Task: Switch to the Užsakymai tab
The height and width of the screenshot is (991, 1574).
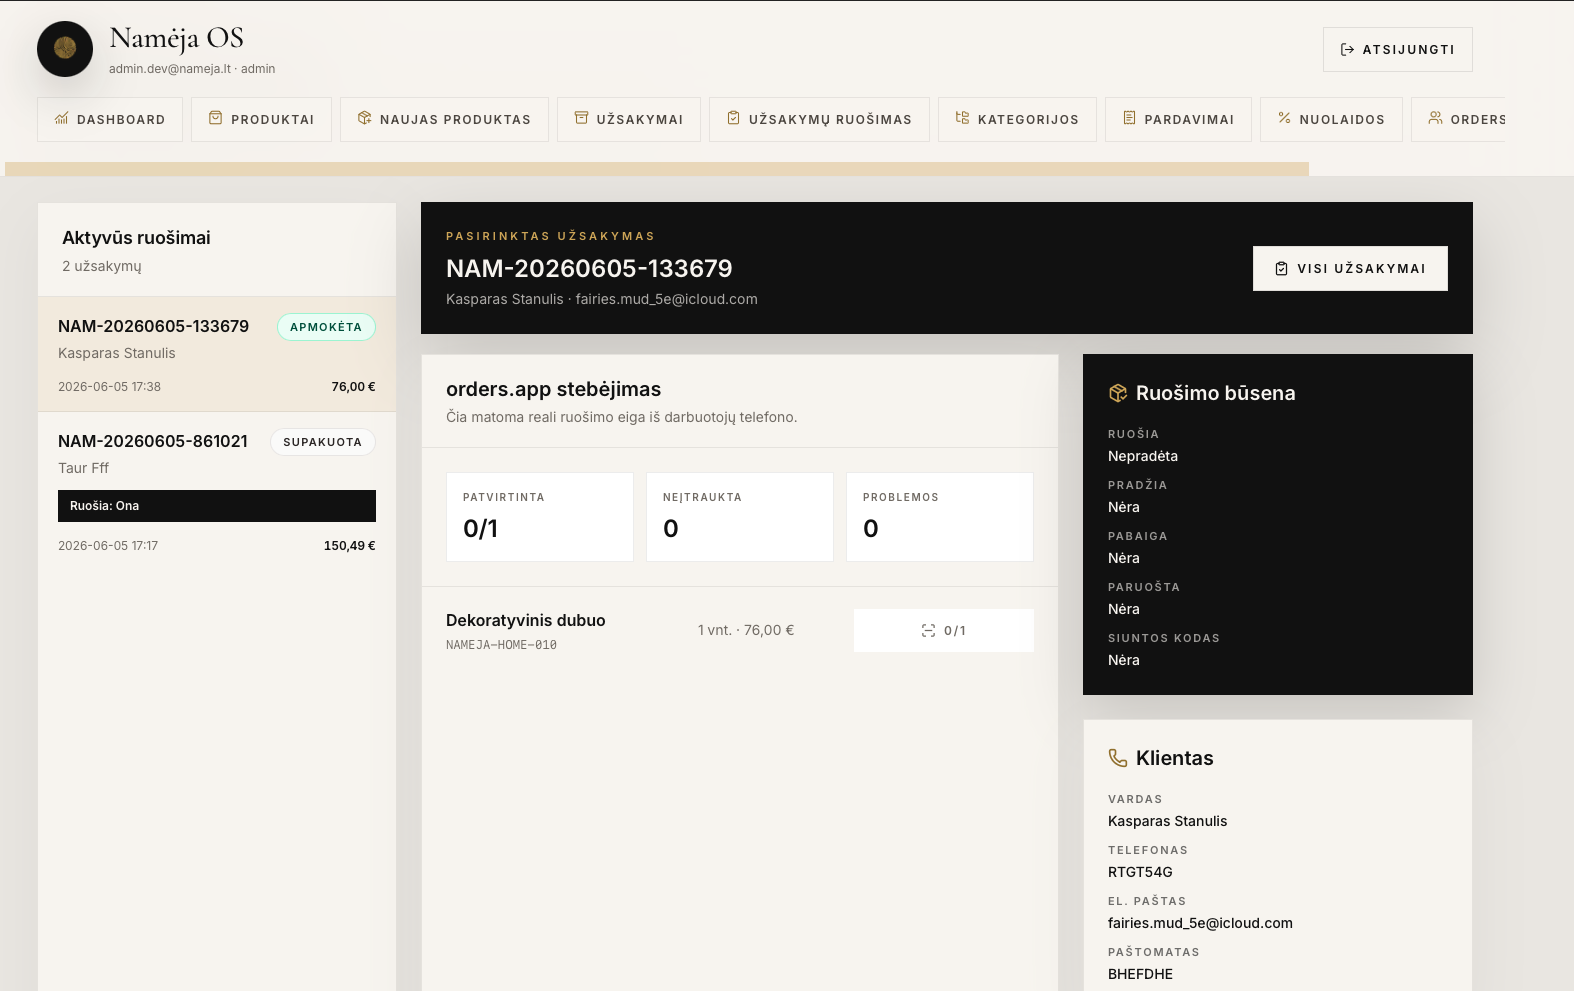Action: click(x=629, y=119)
